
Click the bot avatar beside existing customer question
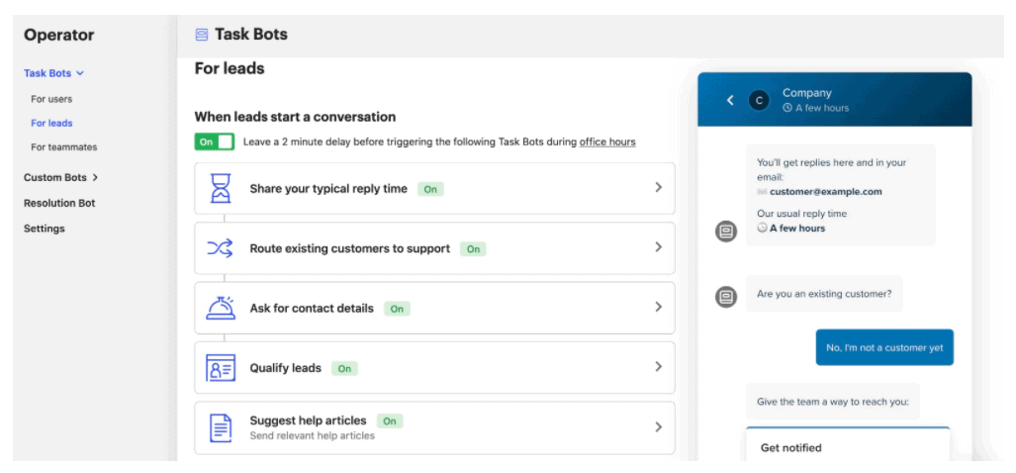pyautogui.click(x=726, y=296)
